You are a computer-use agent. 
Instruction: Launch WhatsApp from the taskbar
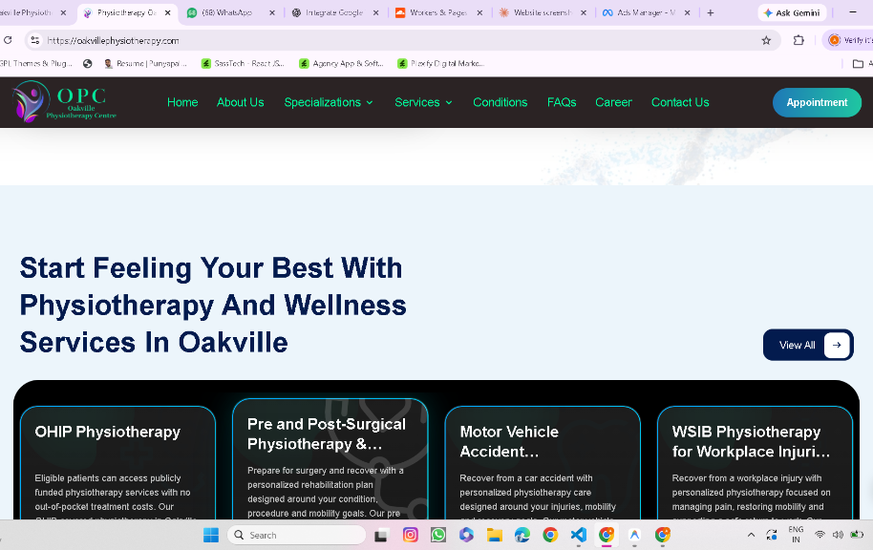438,535
